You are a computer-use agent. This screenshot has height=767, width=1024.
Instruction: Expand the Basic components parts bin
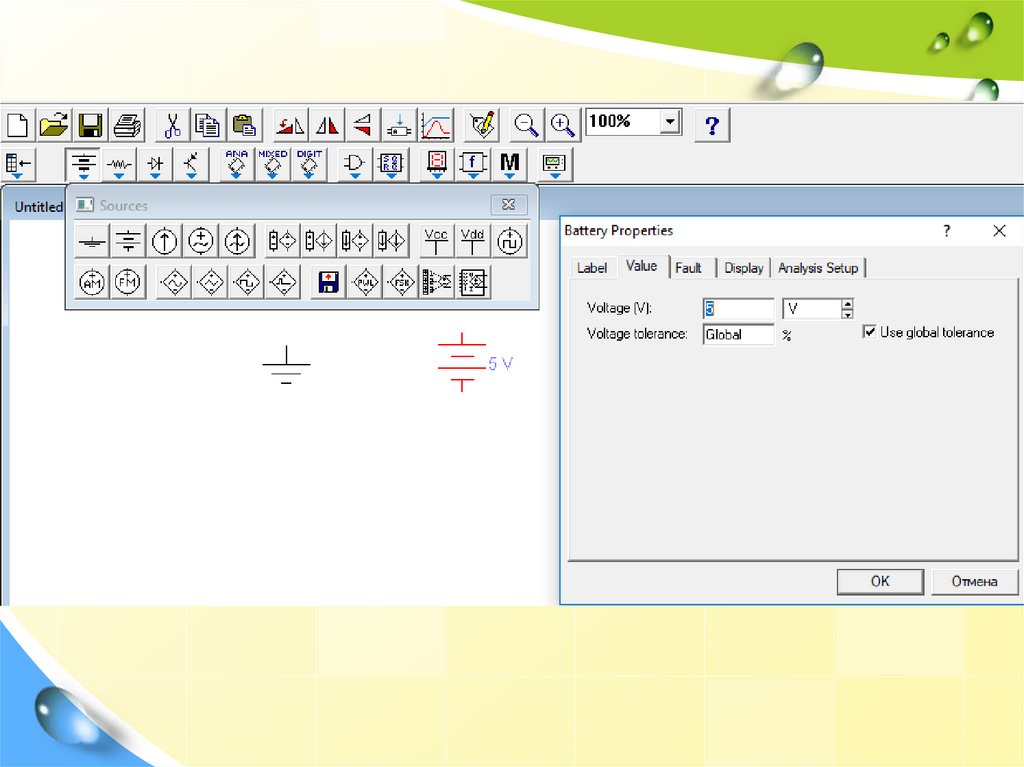120,163
